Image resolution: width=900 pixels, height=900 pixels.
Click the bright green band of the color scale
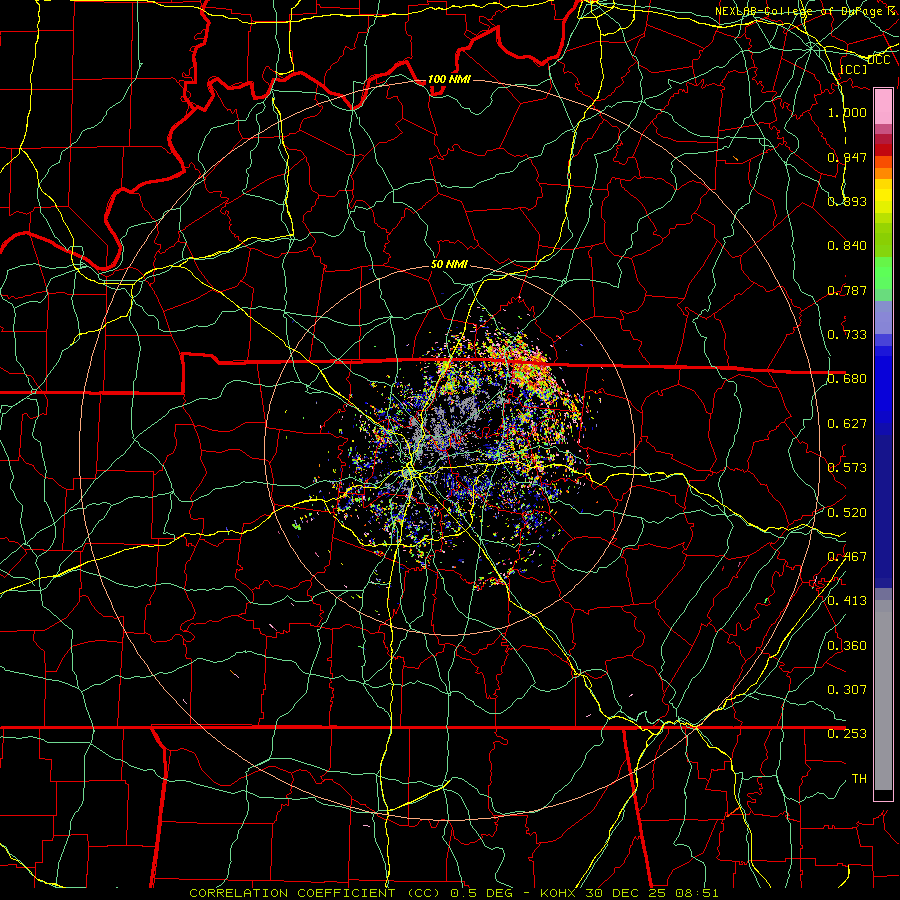(883, 273)
